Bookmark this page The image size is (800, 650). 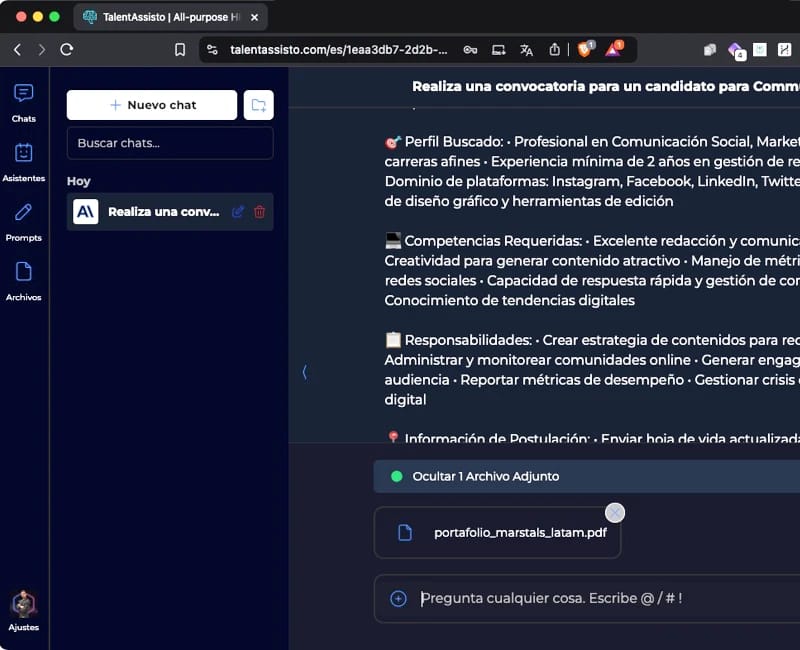(x=180, y=49)
